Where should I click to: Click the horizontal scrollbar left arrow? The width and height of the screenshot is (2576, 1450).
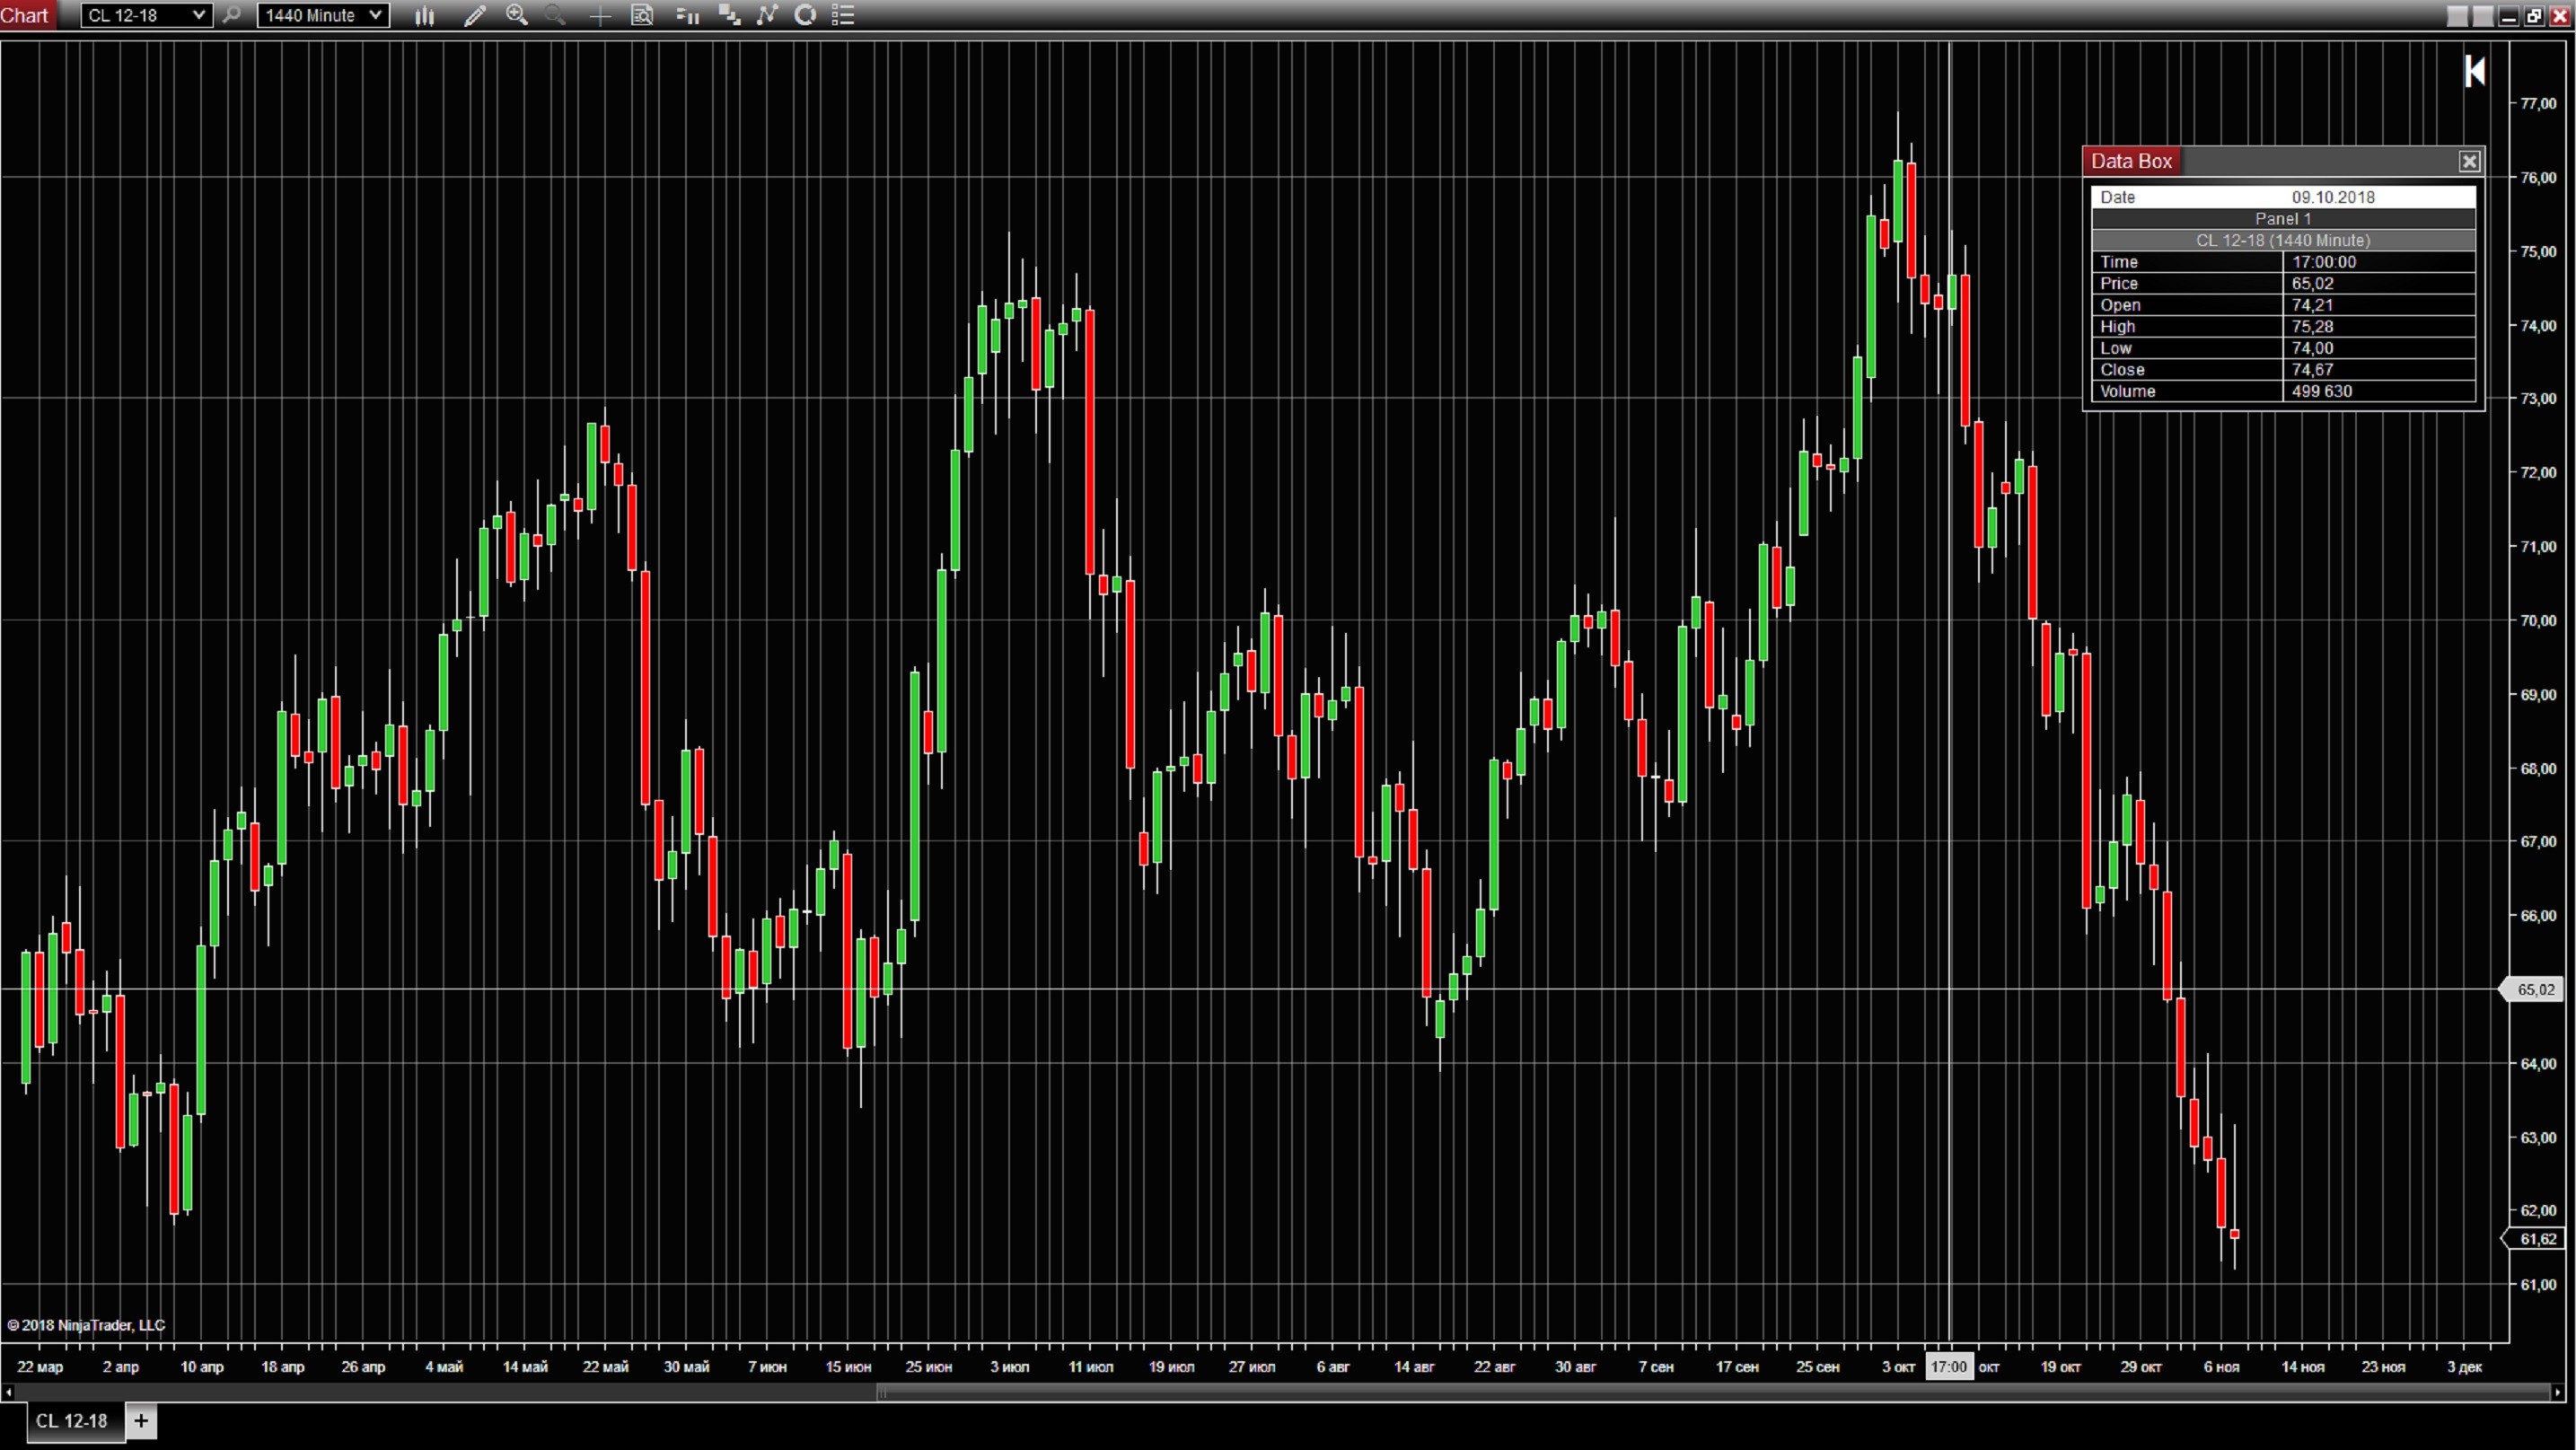[8, 1392]
